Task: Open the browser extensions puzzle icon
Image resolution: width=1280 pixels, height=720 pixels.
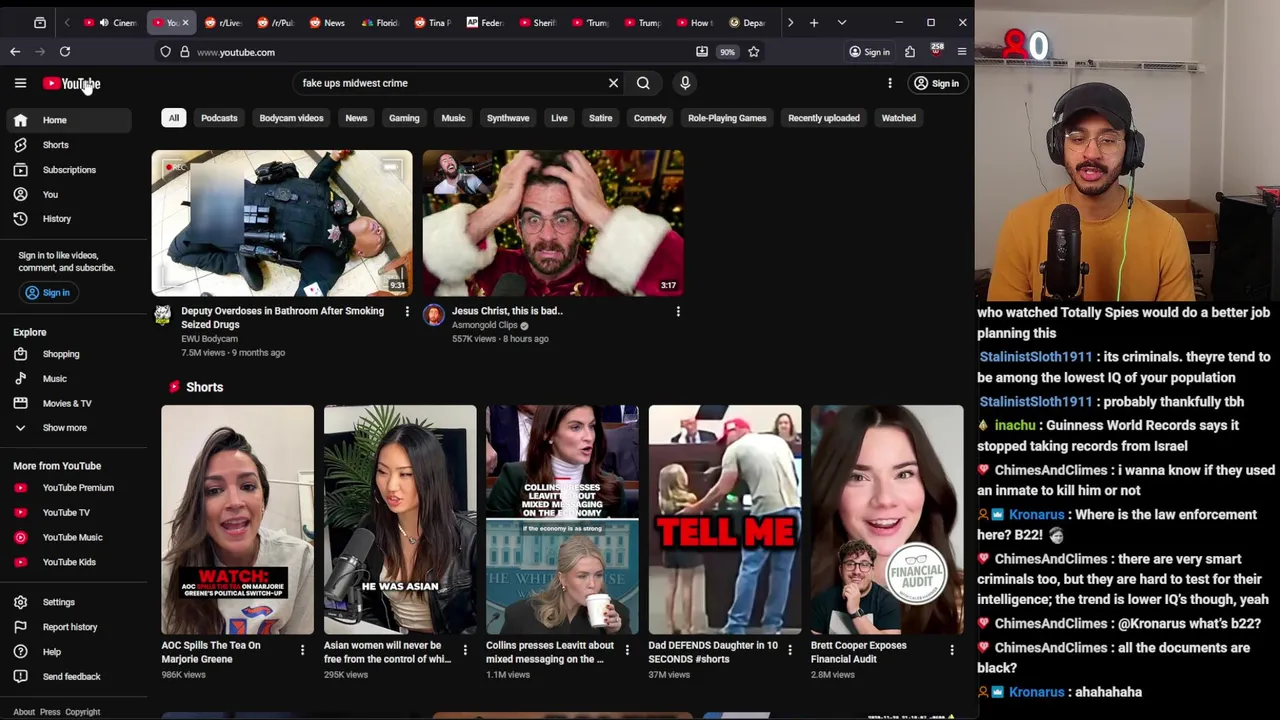Action: pyautogui.click(x=910, y=52)
